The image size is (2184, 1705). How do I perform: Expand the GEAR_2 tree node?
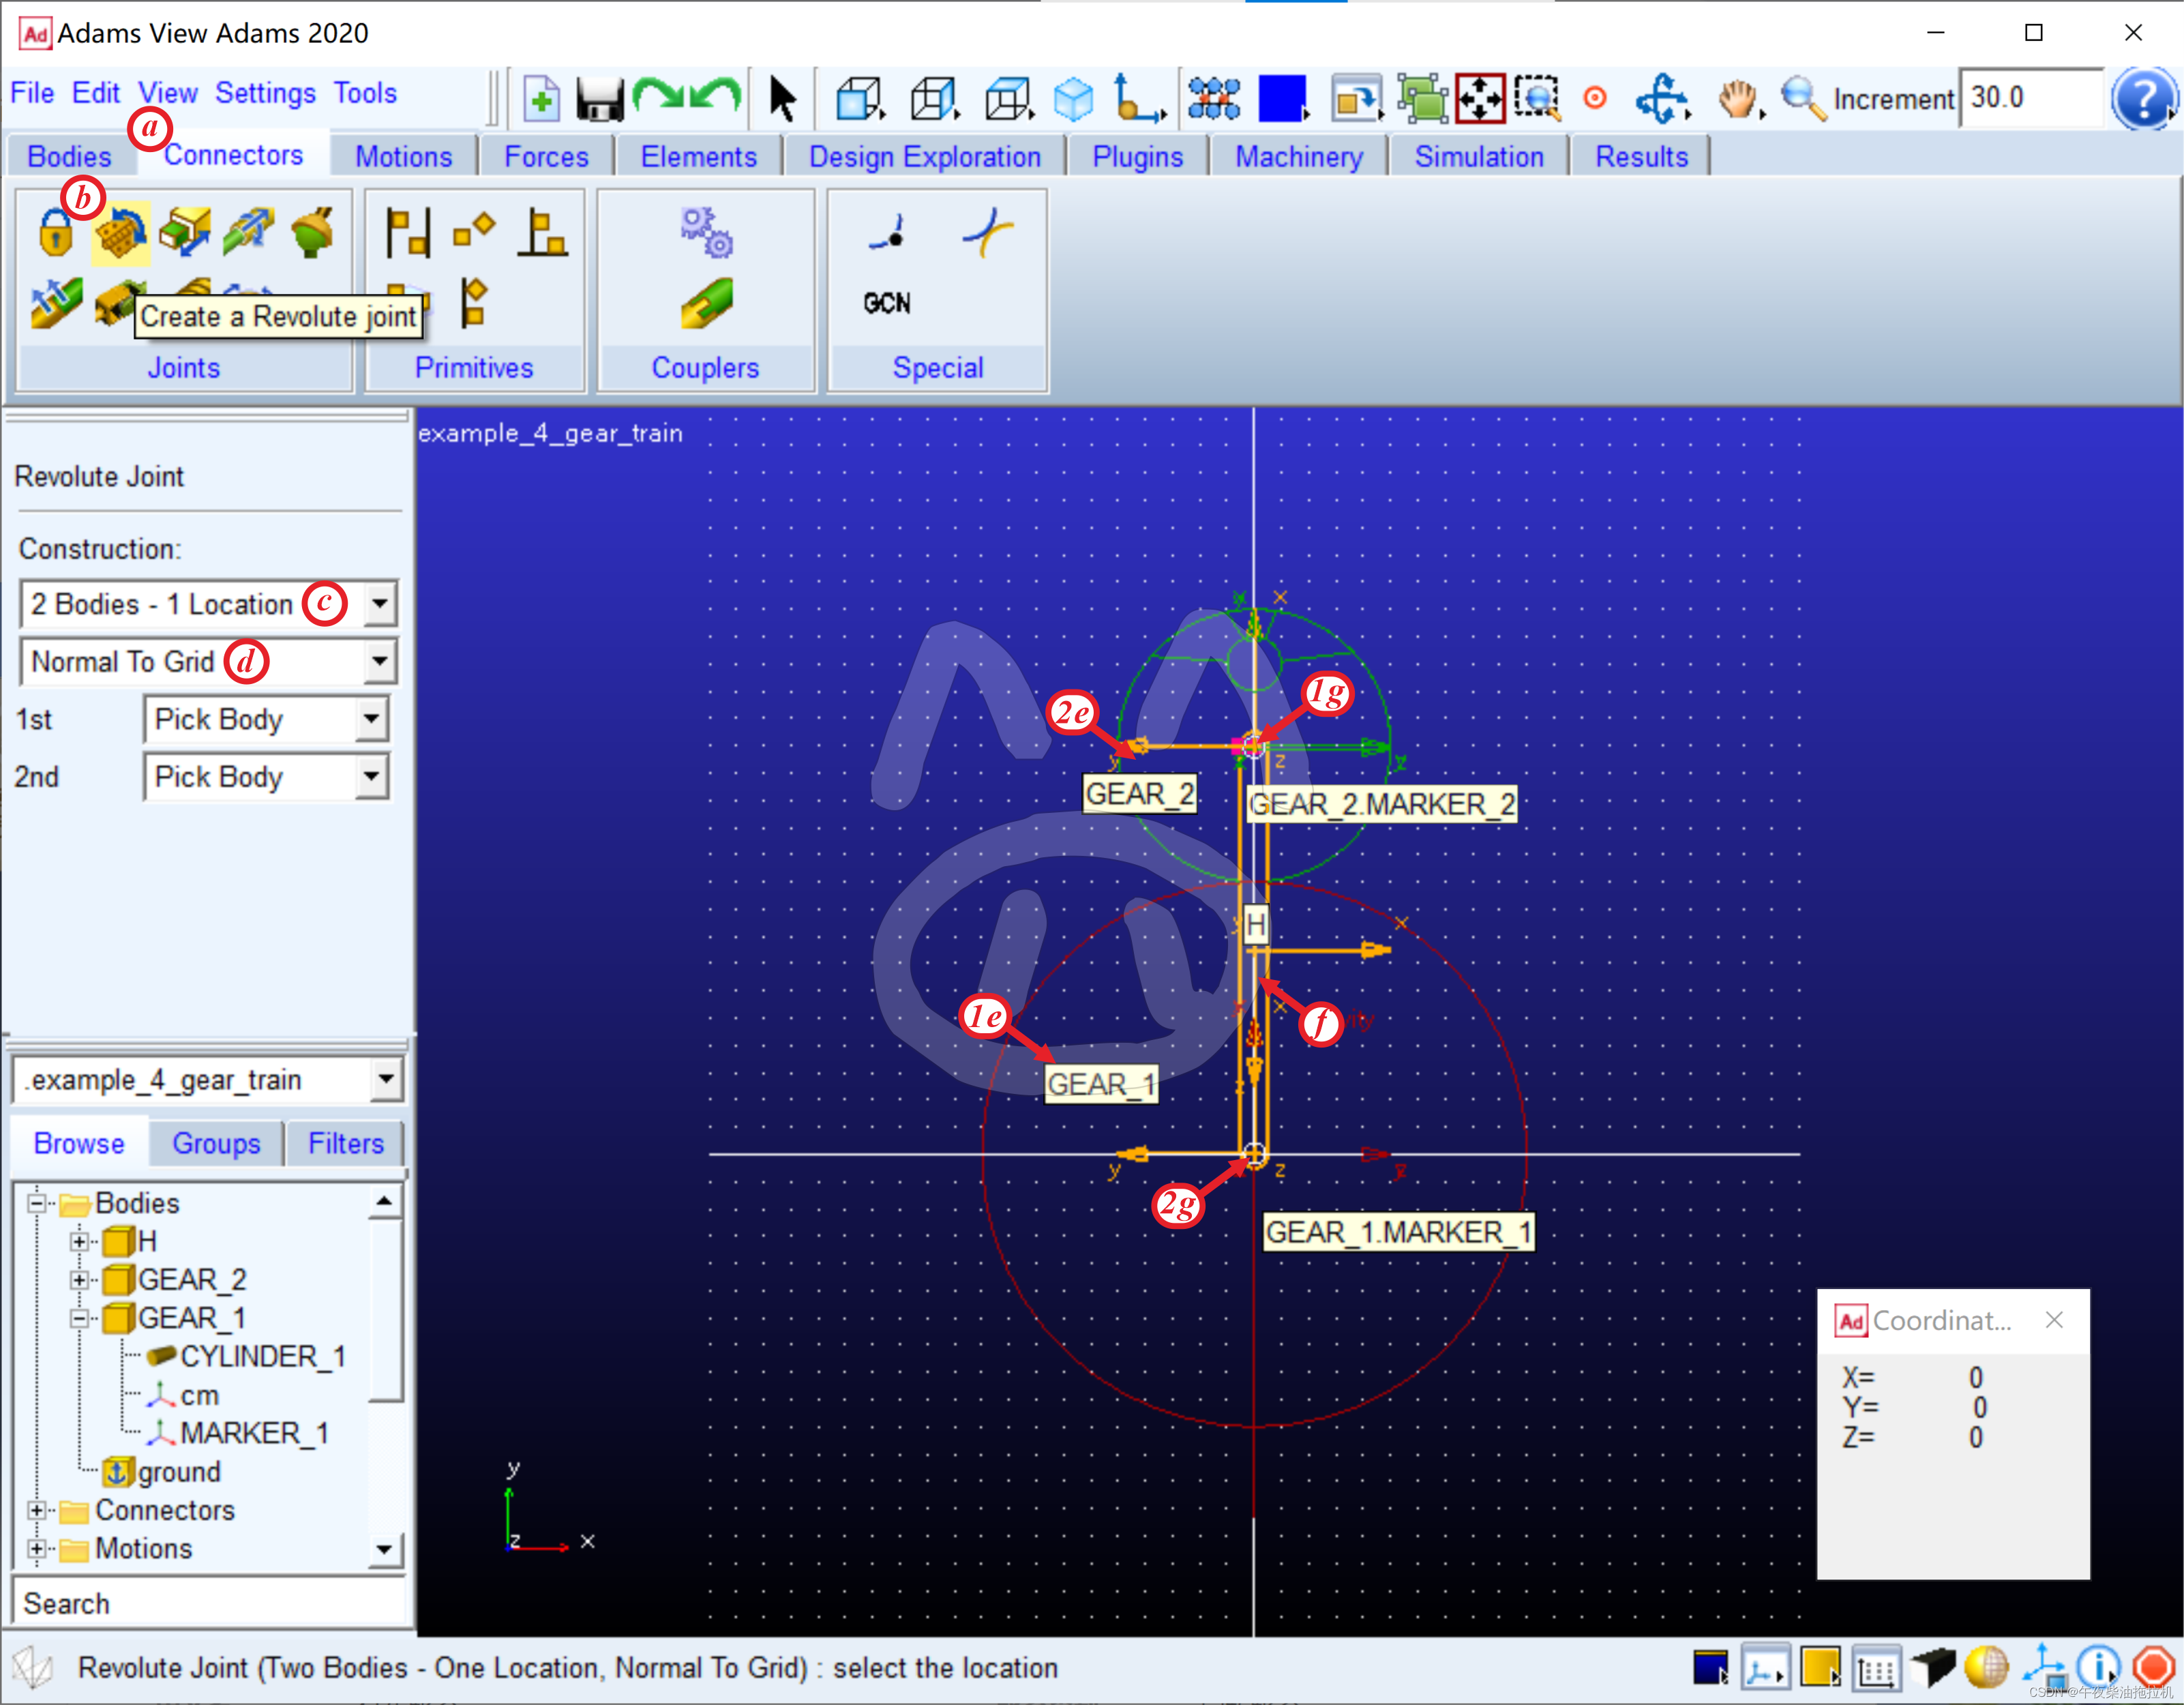79,1279
